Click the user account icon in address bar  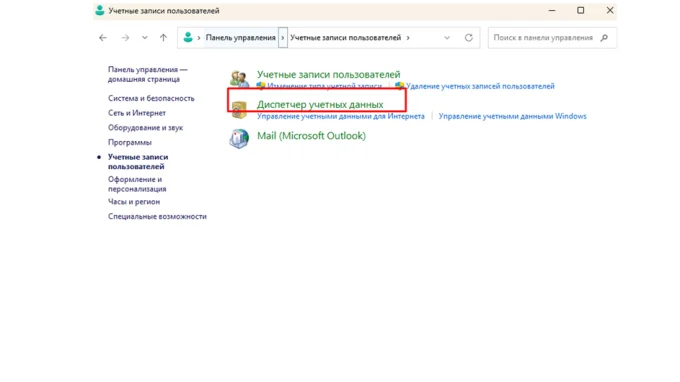click(188, 37)
